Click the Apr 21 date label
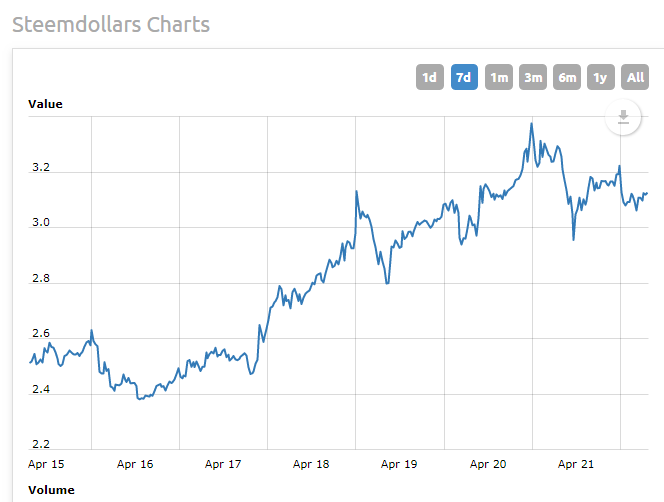The width and height of the screenshot is (664, 502). point(575,464)
